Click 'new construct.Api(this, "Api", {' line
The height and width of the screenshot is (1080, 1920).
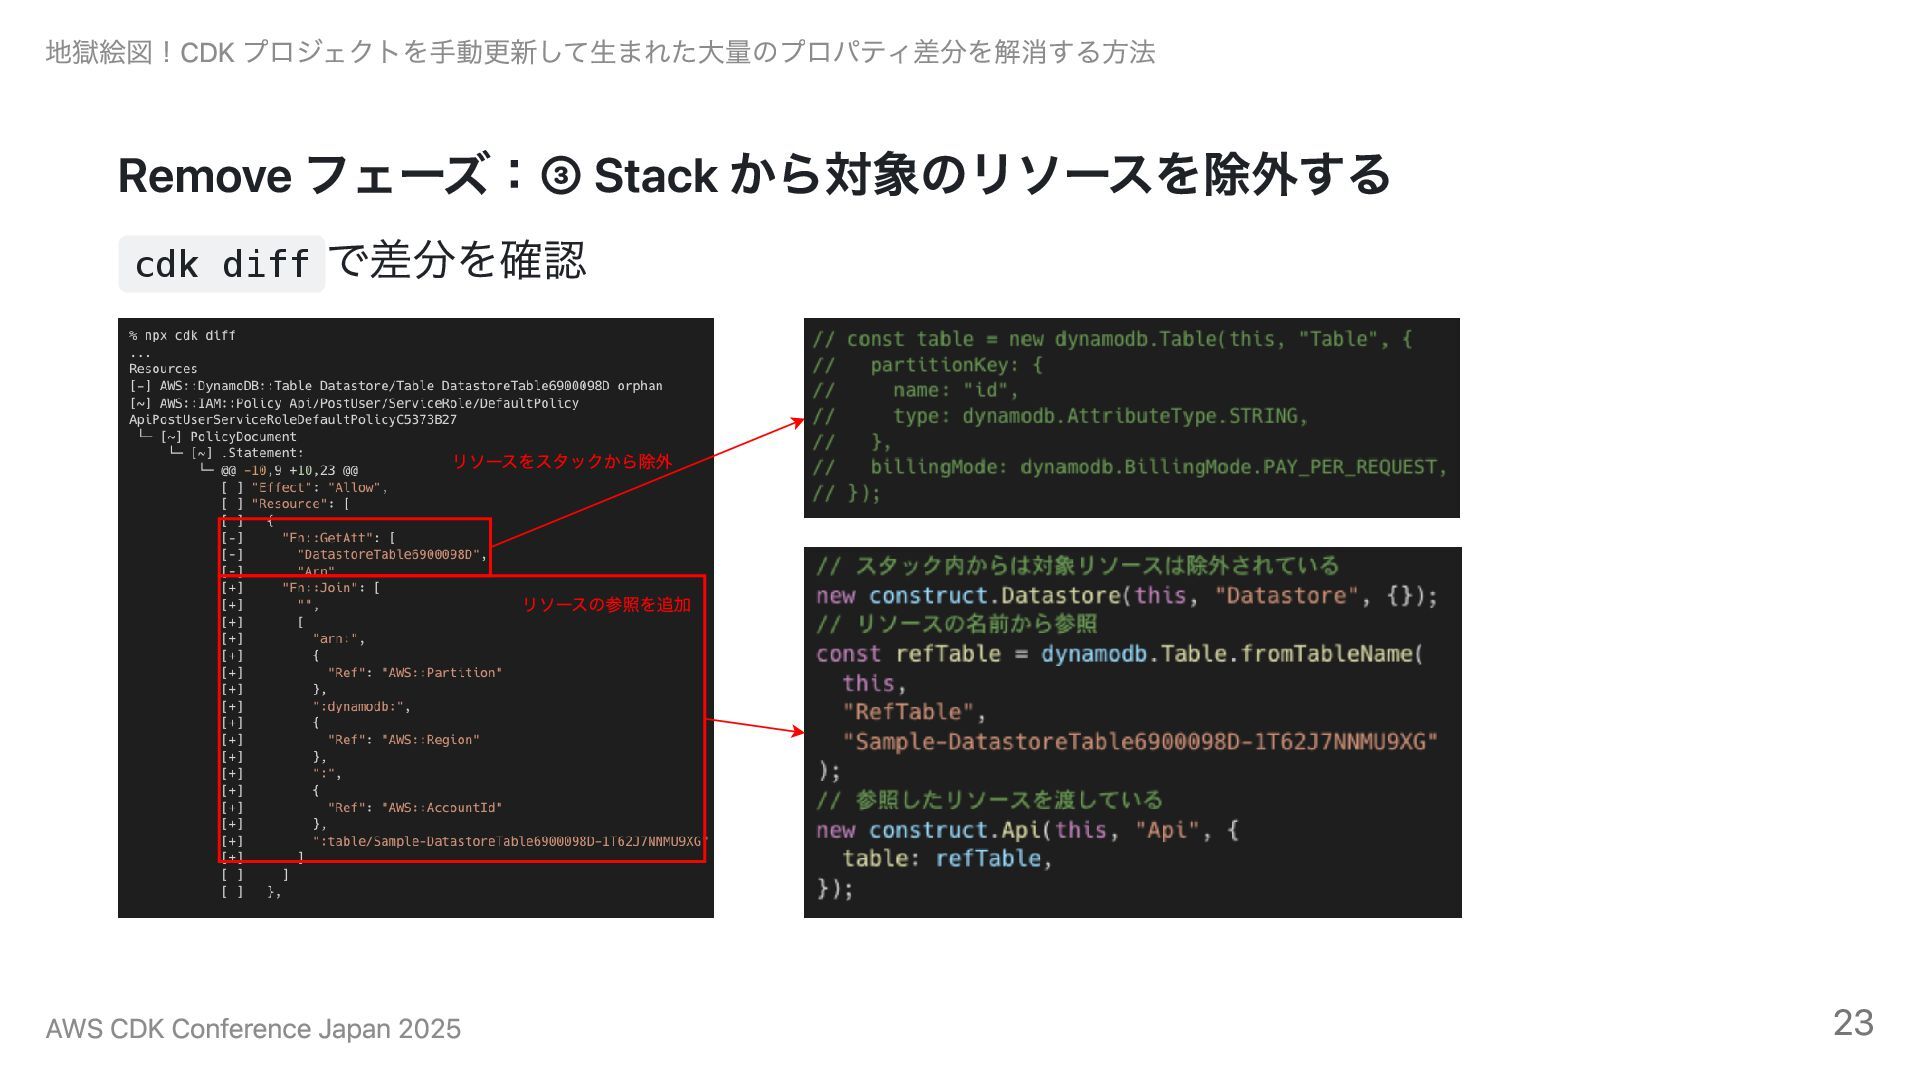(1028, 830)
